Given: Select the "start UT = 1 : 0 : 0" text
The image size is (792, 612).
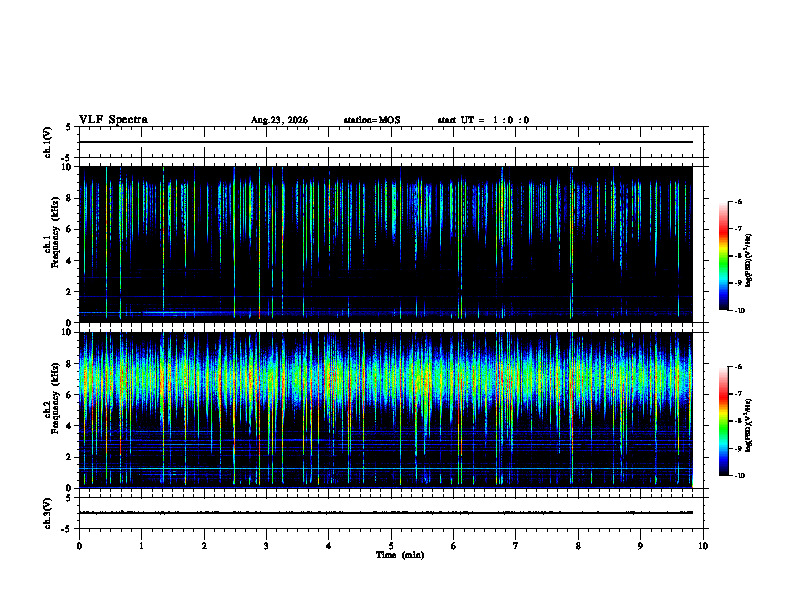Looking at the screenshot, I should coord(483,120).
